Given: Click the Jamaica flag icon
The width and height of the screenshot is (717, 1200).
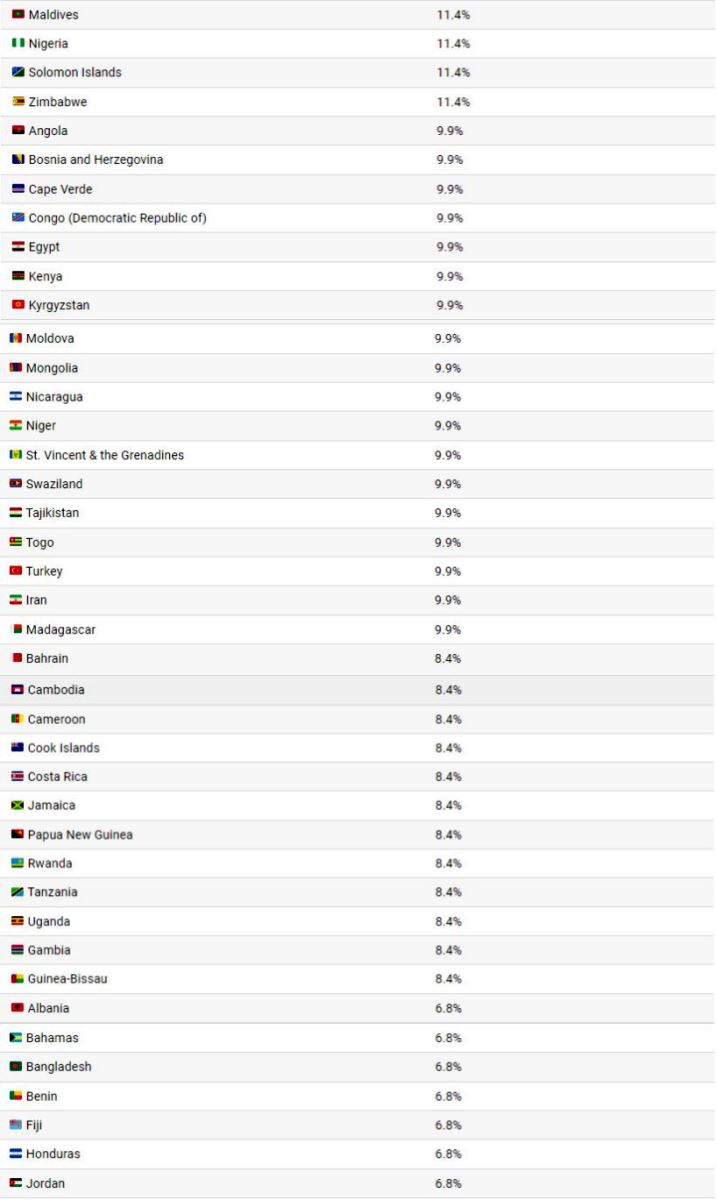Looking at the screenshot, I should pyautogui.click(x=17, y=806).
